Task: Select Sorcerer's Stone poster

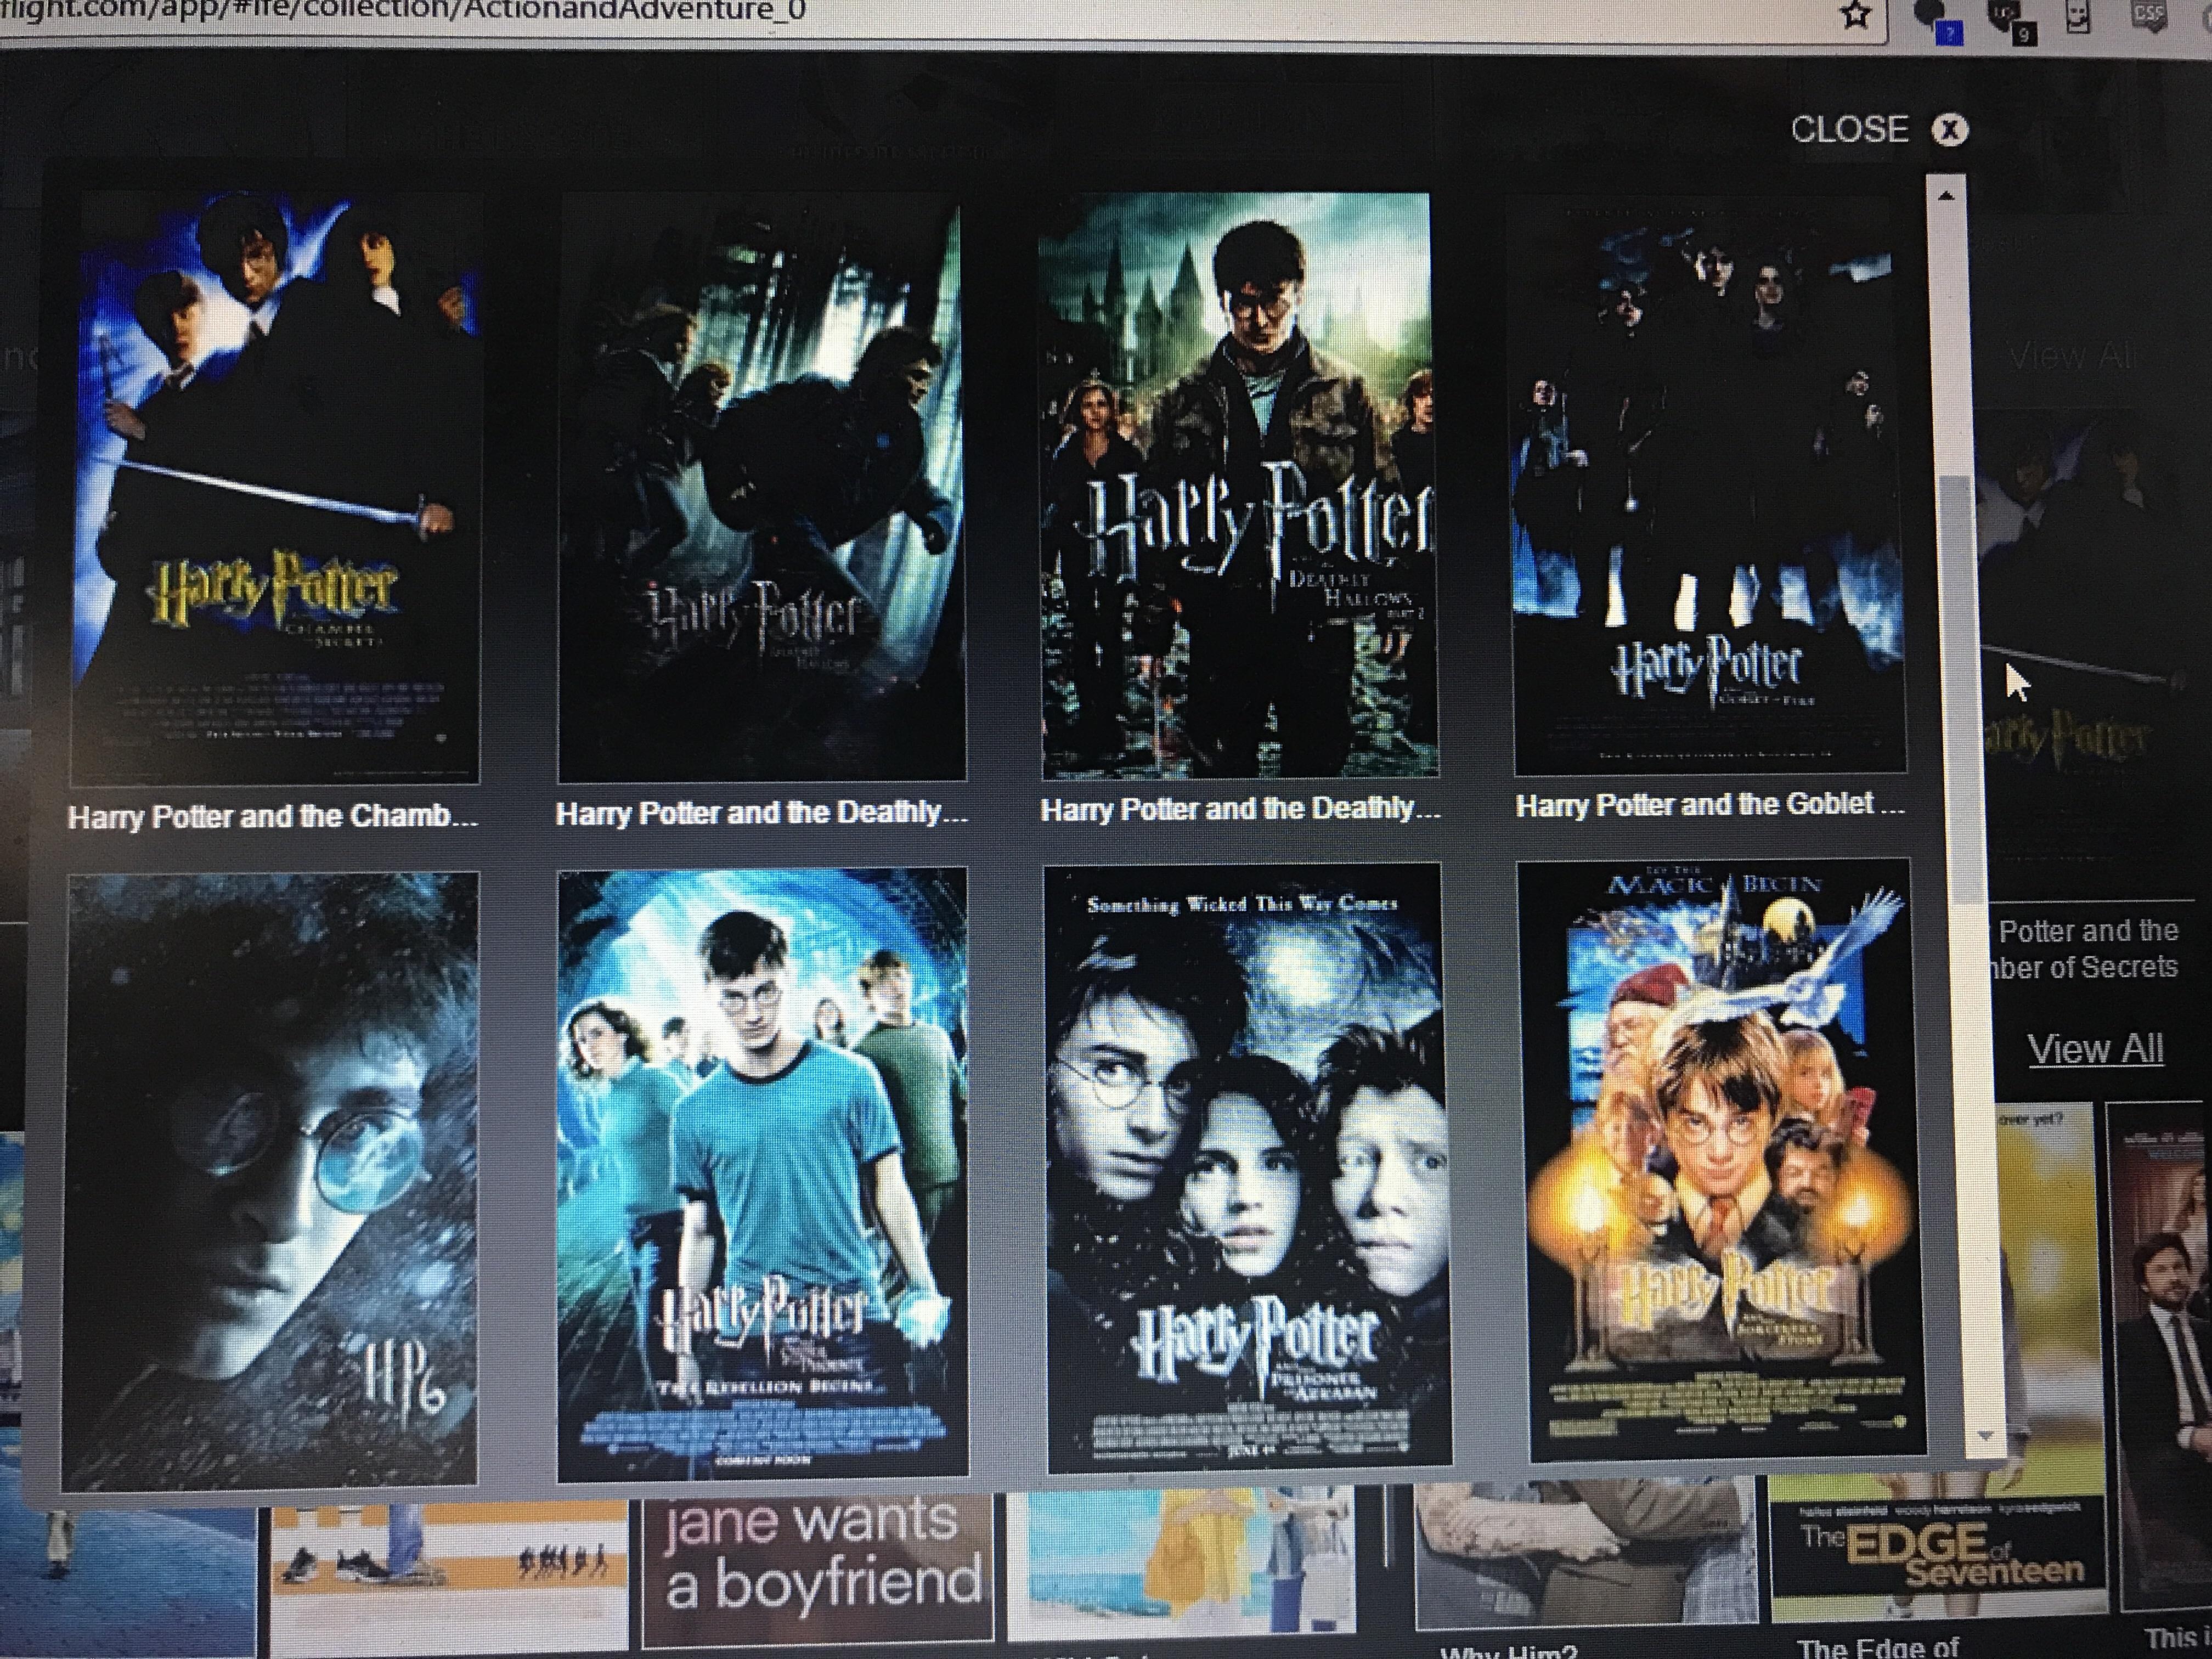Action: coord(1722,1160)
